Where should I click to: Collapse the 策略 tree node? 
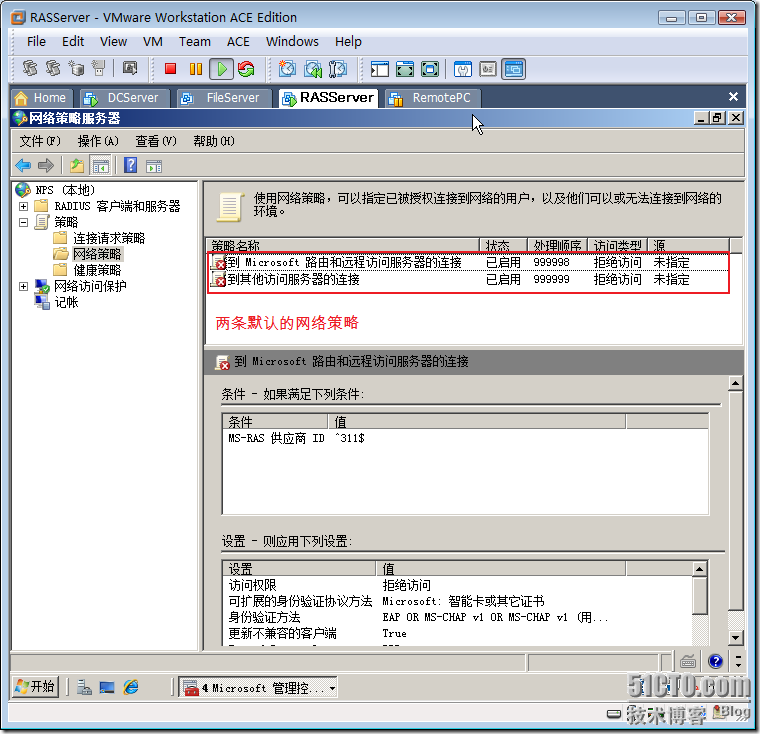23,222
